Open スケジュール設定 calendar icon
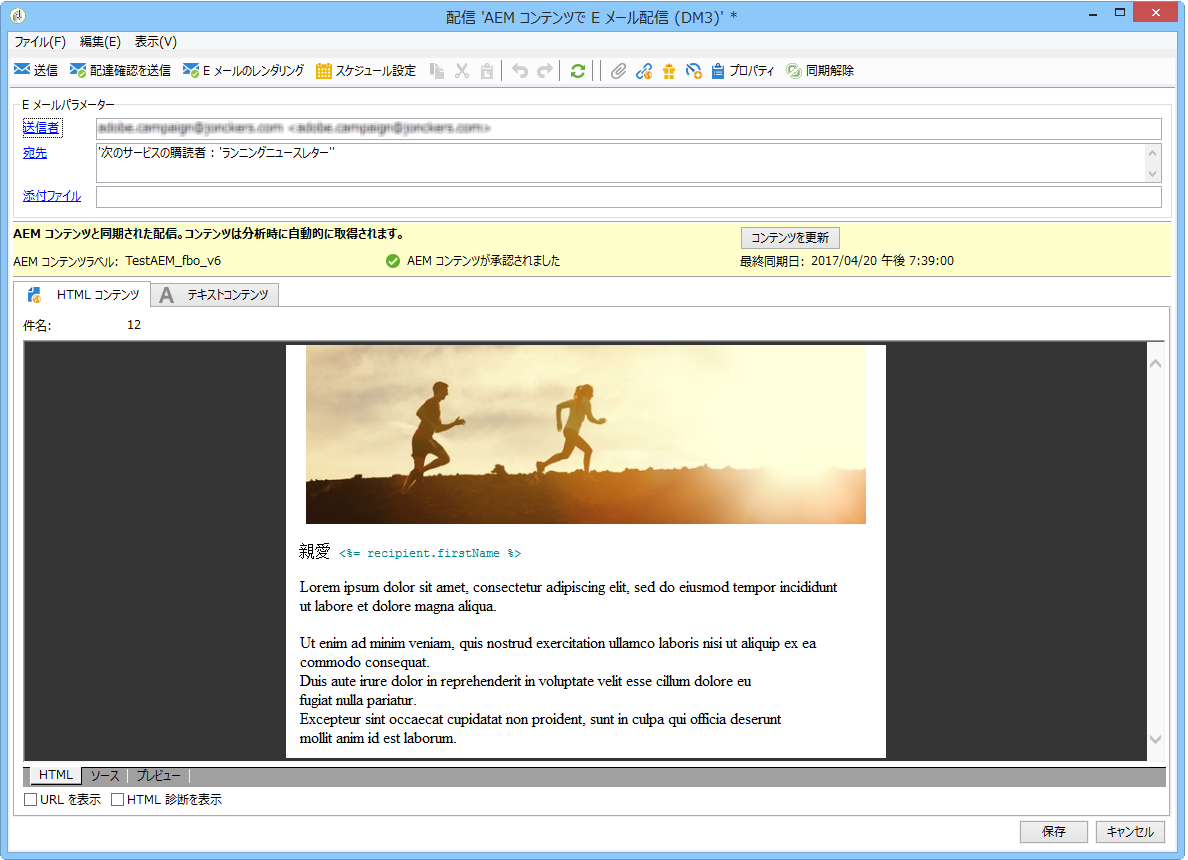Image resolution: width=1188 pixels, height=860 pixels. (x=324, y=70)
